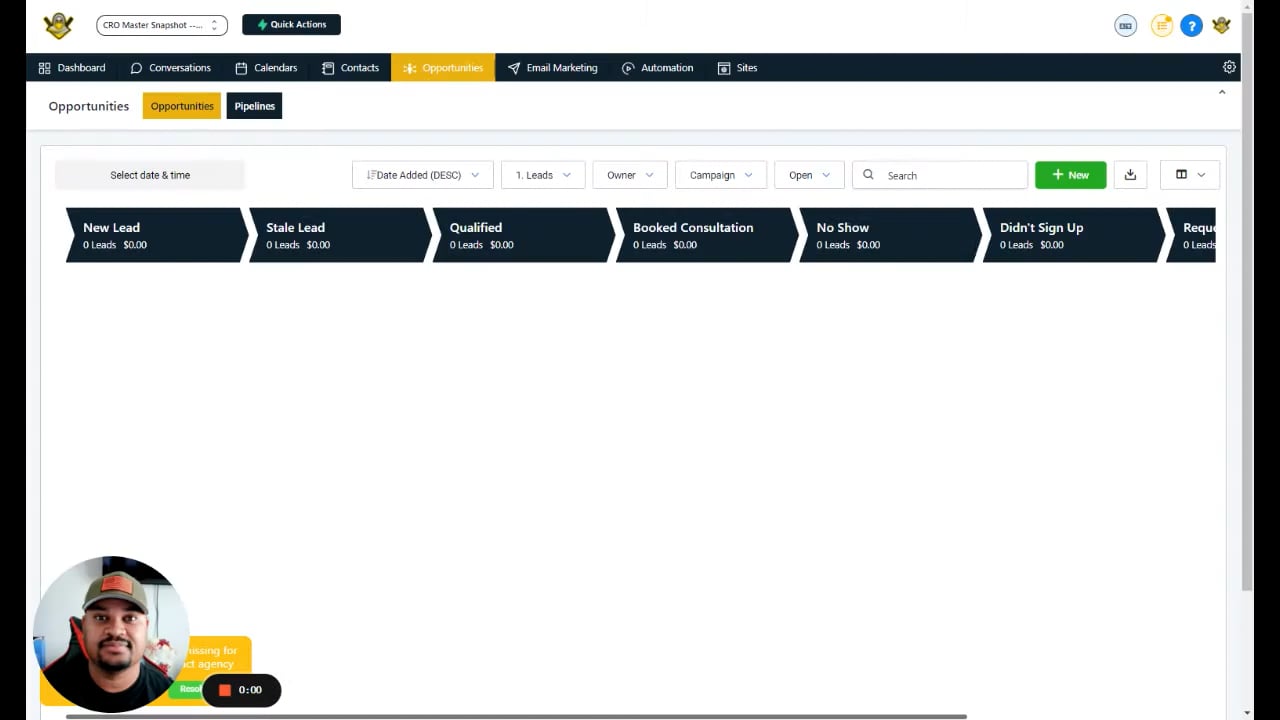This screenshot has height=720, width=1280.
Task: Switch to the Pipelines tab
Action: coord(254,106)
